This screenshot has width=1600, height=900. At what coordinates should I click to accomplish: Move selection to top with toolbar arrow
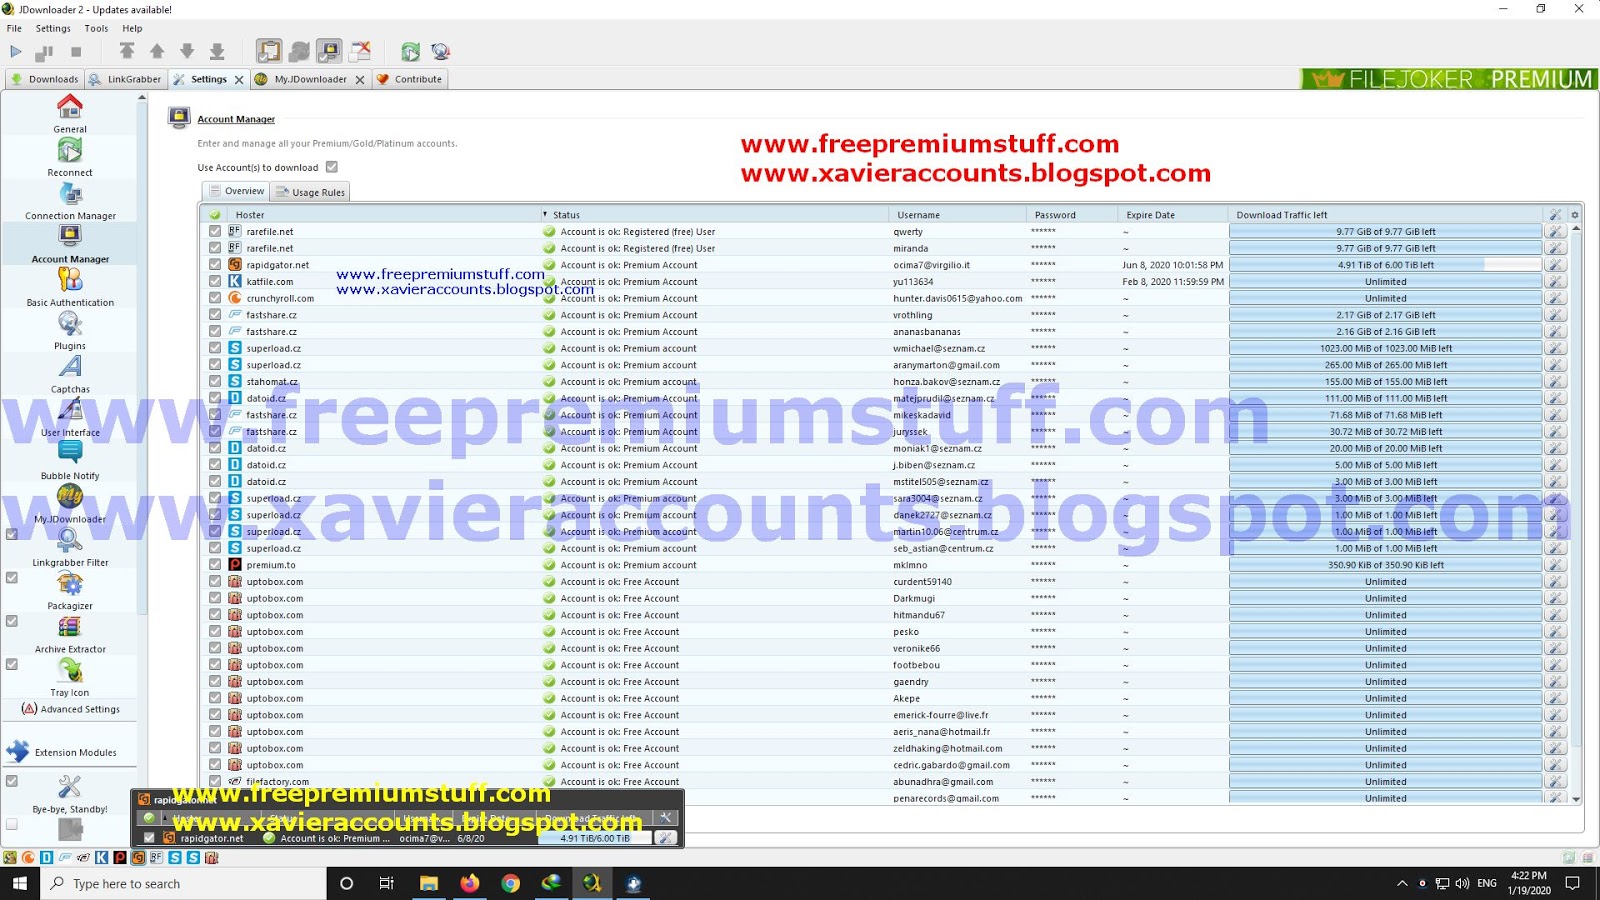(127, 51)
